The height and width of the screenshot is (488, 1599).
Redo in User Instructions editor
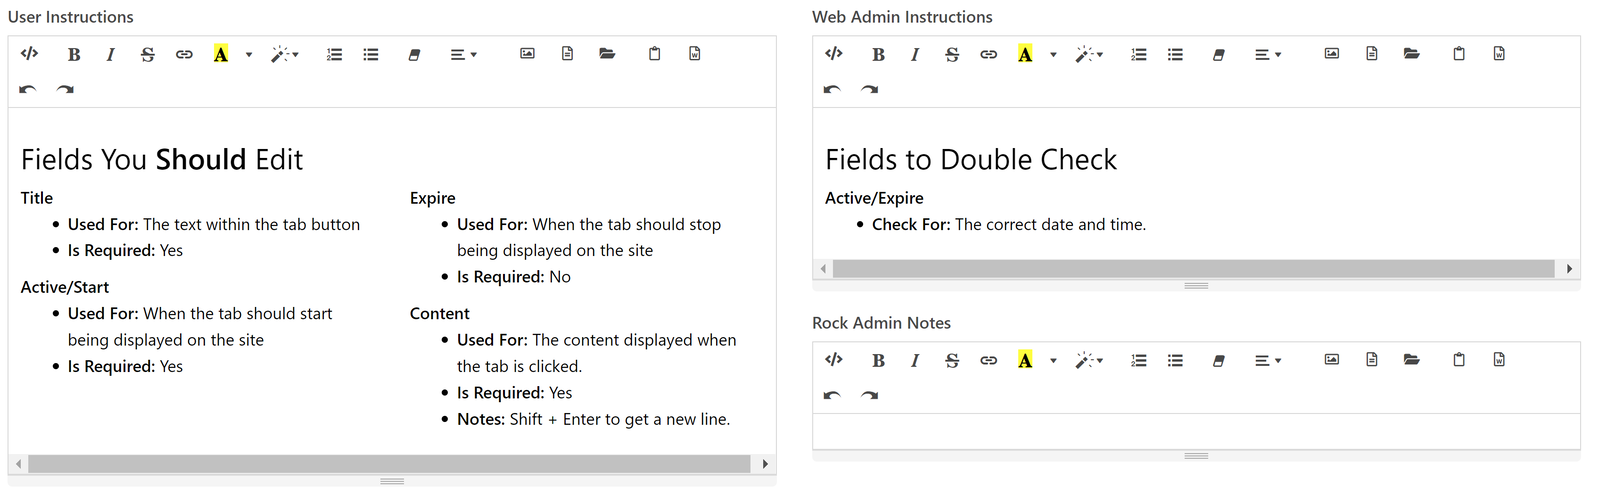[65, 89]
